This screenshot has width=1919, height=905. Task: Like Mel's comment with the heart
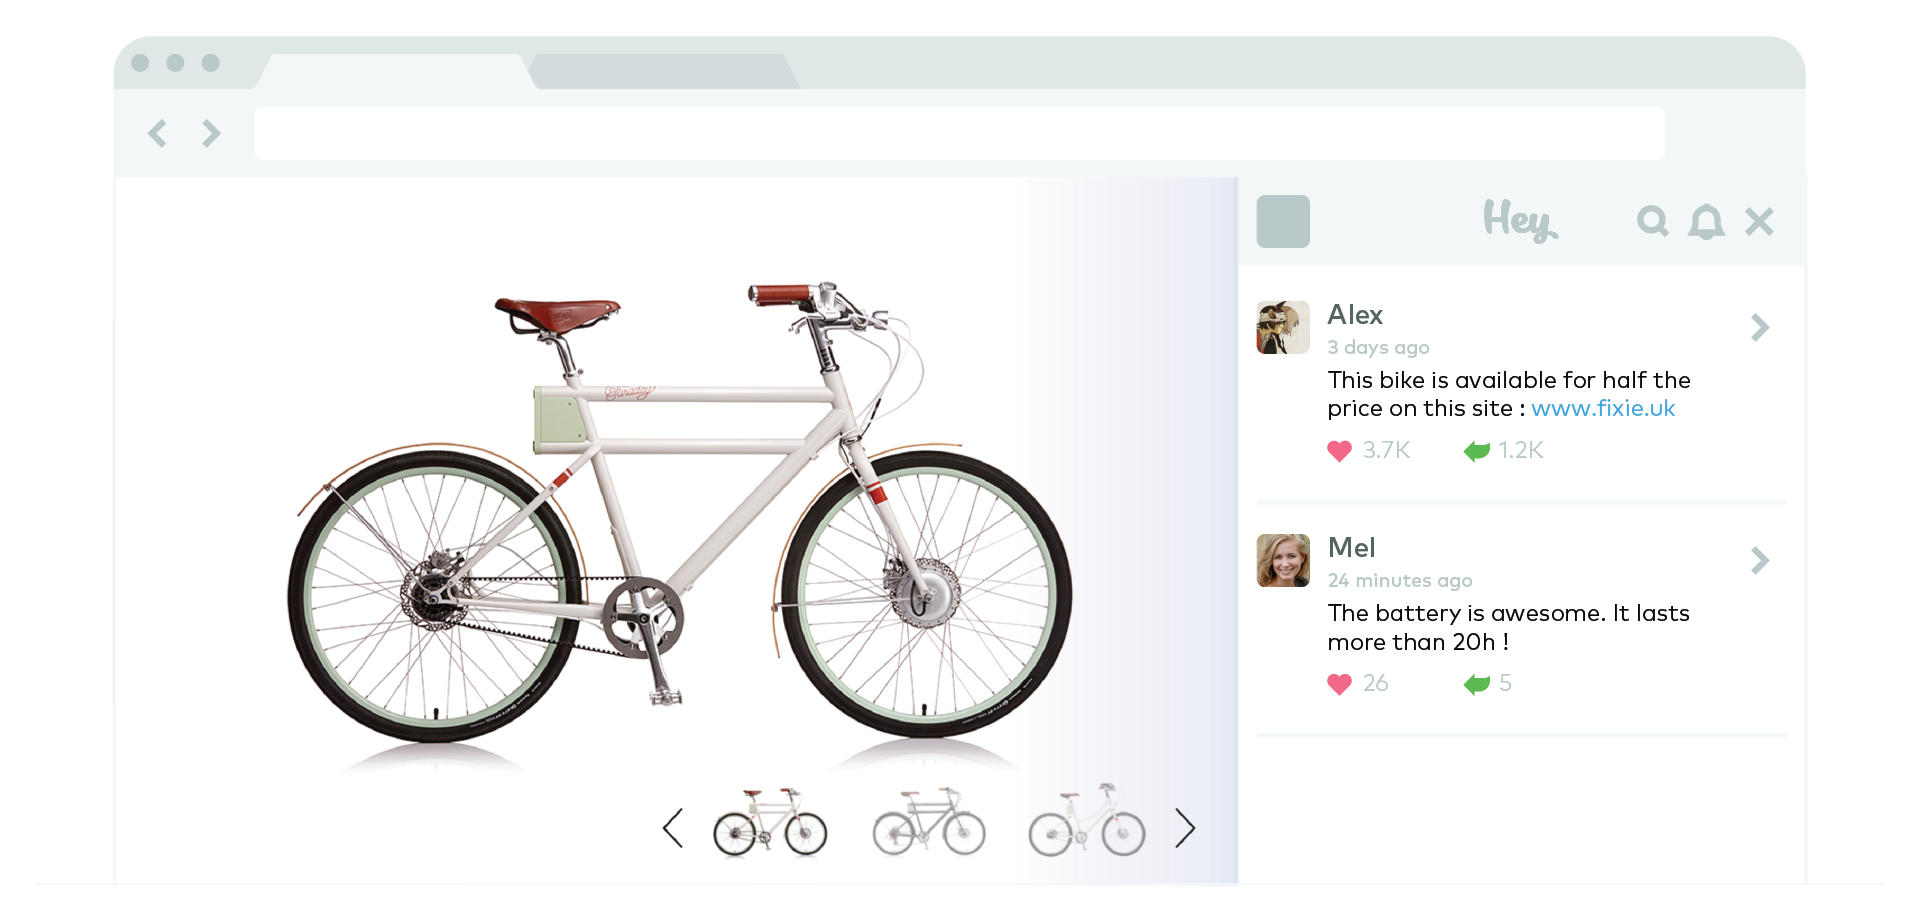[x=1339, y=684]
